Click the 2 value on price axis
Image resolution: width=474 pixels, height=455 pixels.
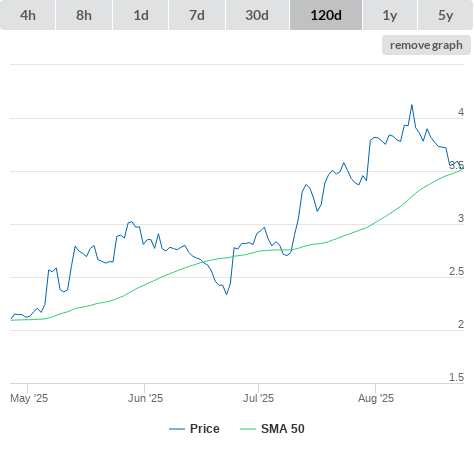point(461,324)
